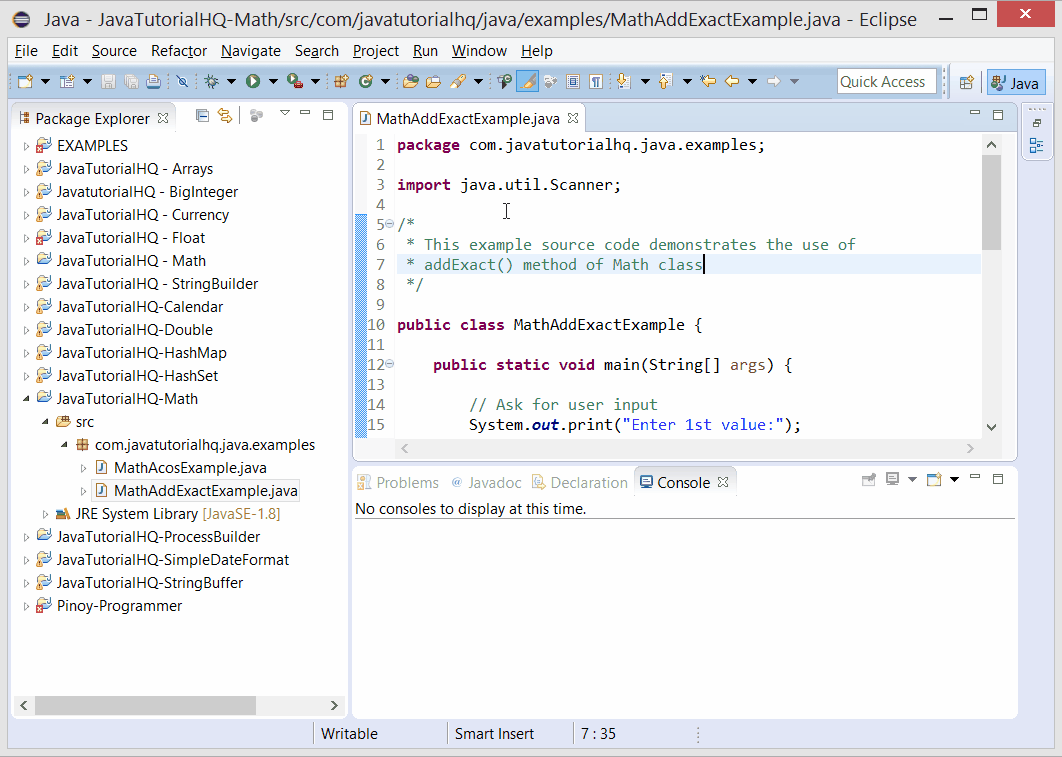1062x757 pixels.
Task: Toggle Mark Occurrences highlighter button
Action: [x=527, y=82]
